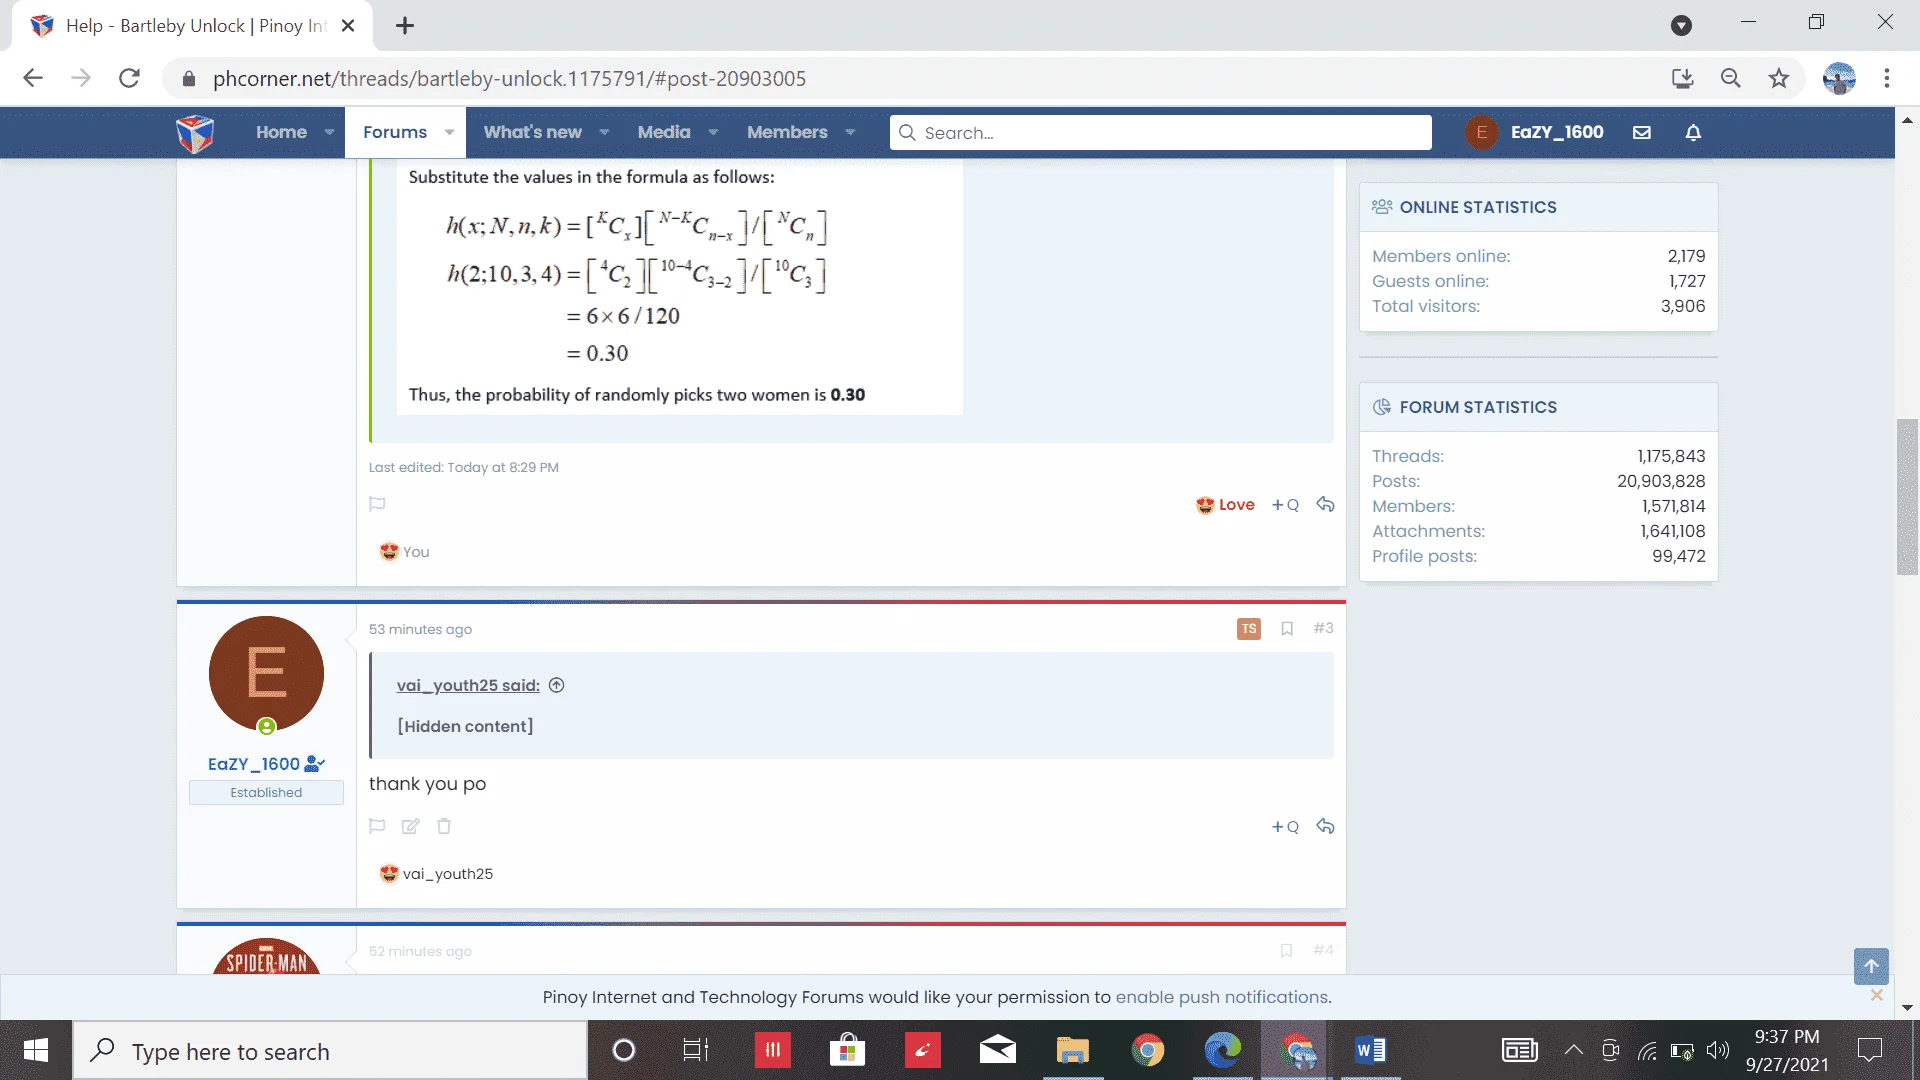
Task: Open Microsoft Word from taskbar
Action: coord(1370,1050)
